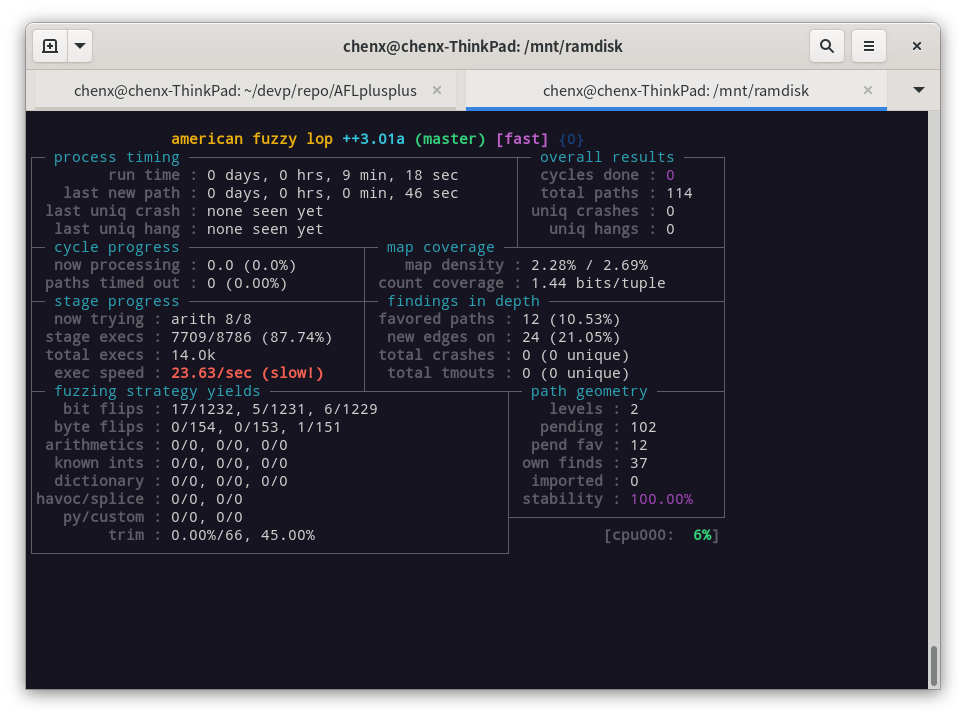Click new edges on '24 (21.05%)'
Screen dimensions: 966x718
pyautogui.click(x=571, y=337)
